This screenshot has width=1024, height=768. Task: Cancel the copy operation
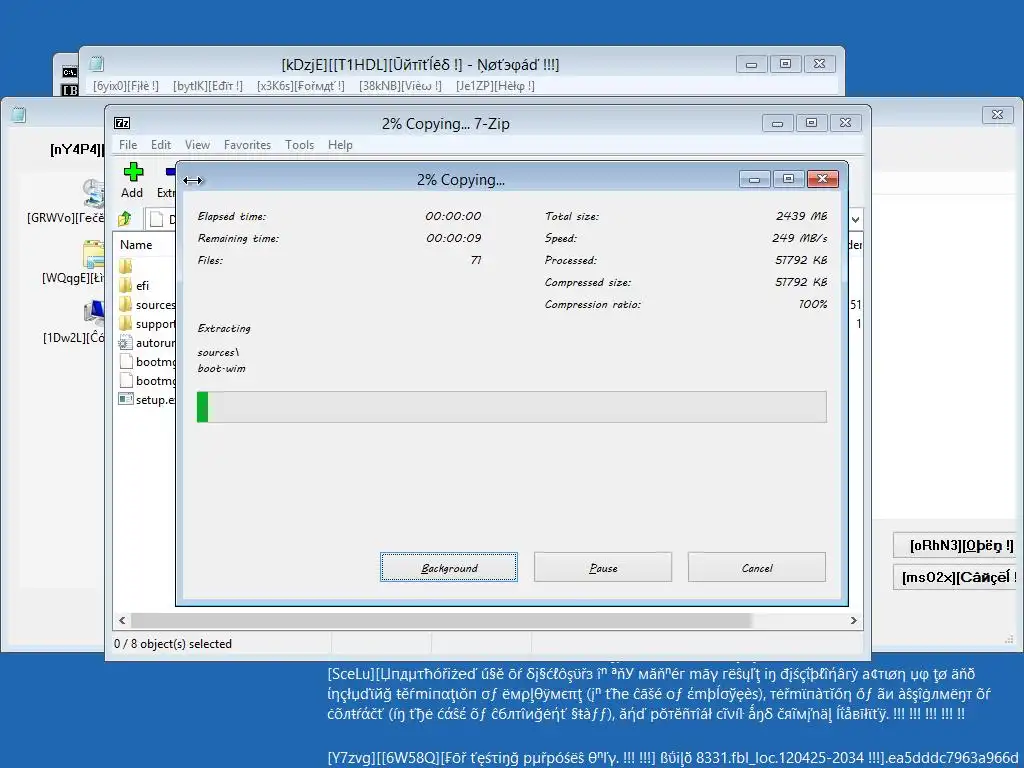[x=756, y=568]
